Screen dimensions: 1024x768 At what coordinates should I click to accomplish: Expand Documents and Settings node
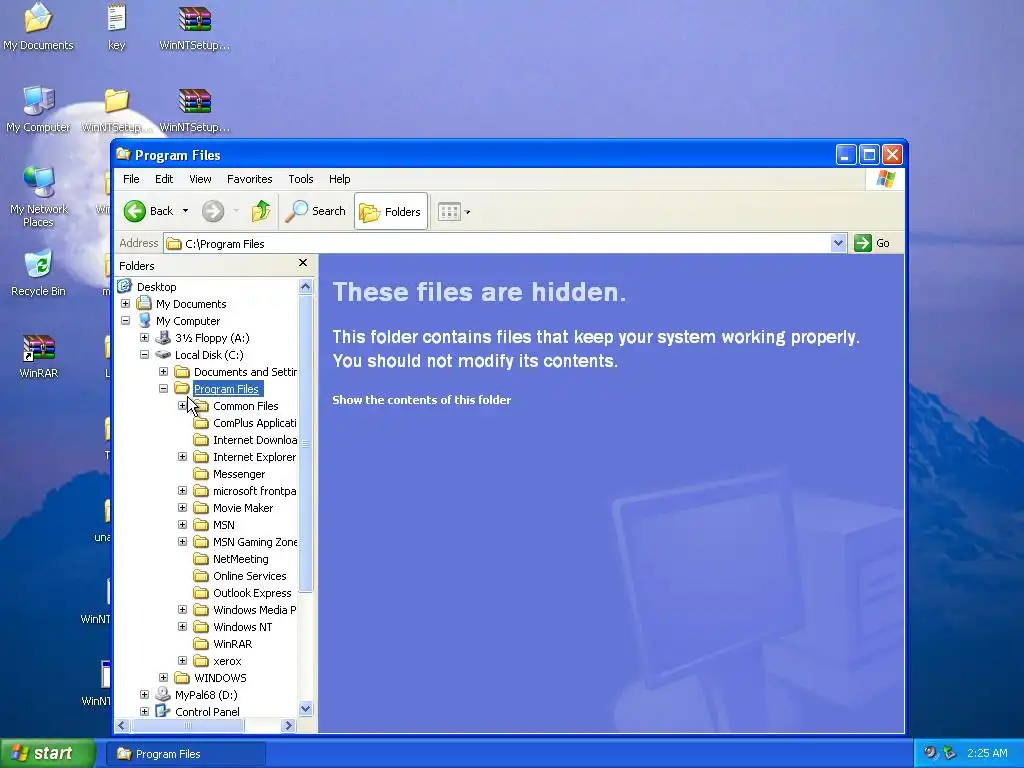click(x=163, y=372)
